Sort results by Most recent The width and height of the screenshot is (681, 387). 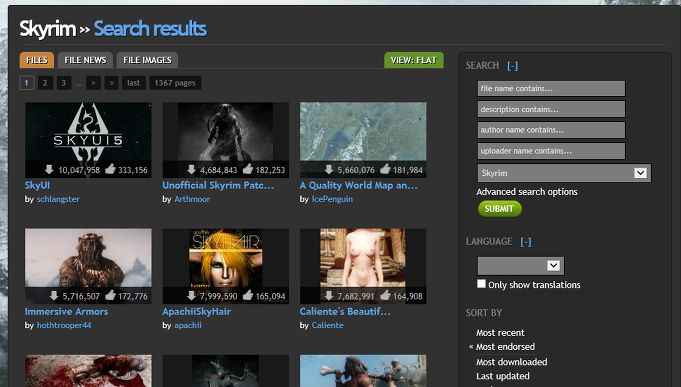point(500,333)
